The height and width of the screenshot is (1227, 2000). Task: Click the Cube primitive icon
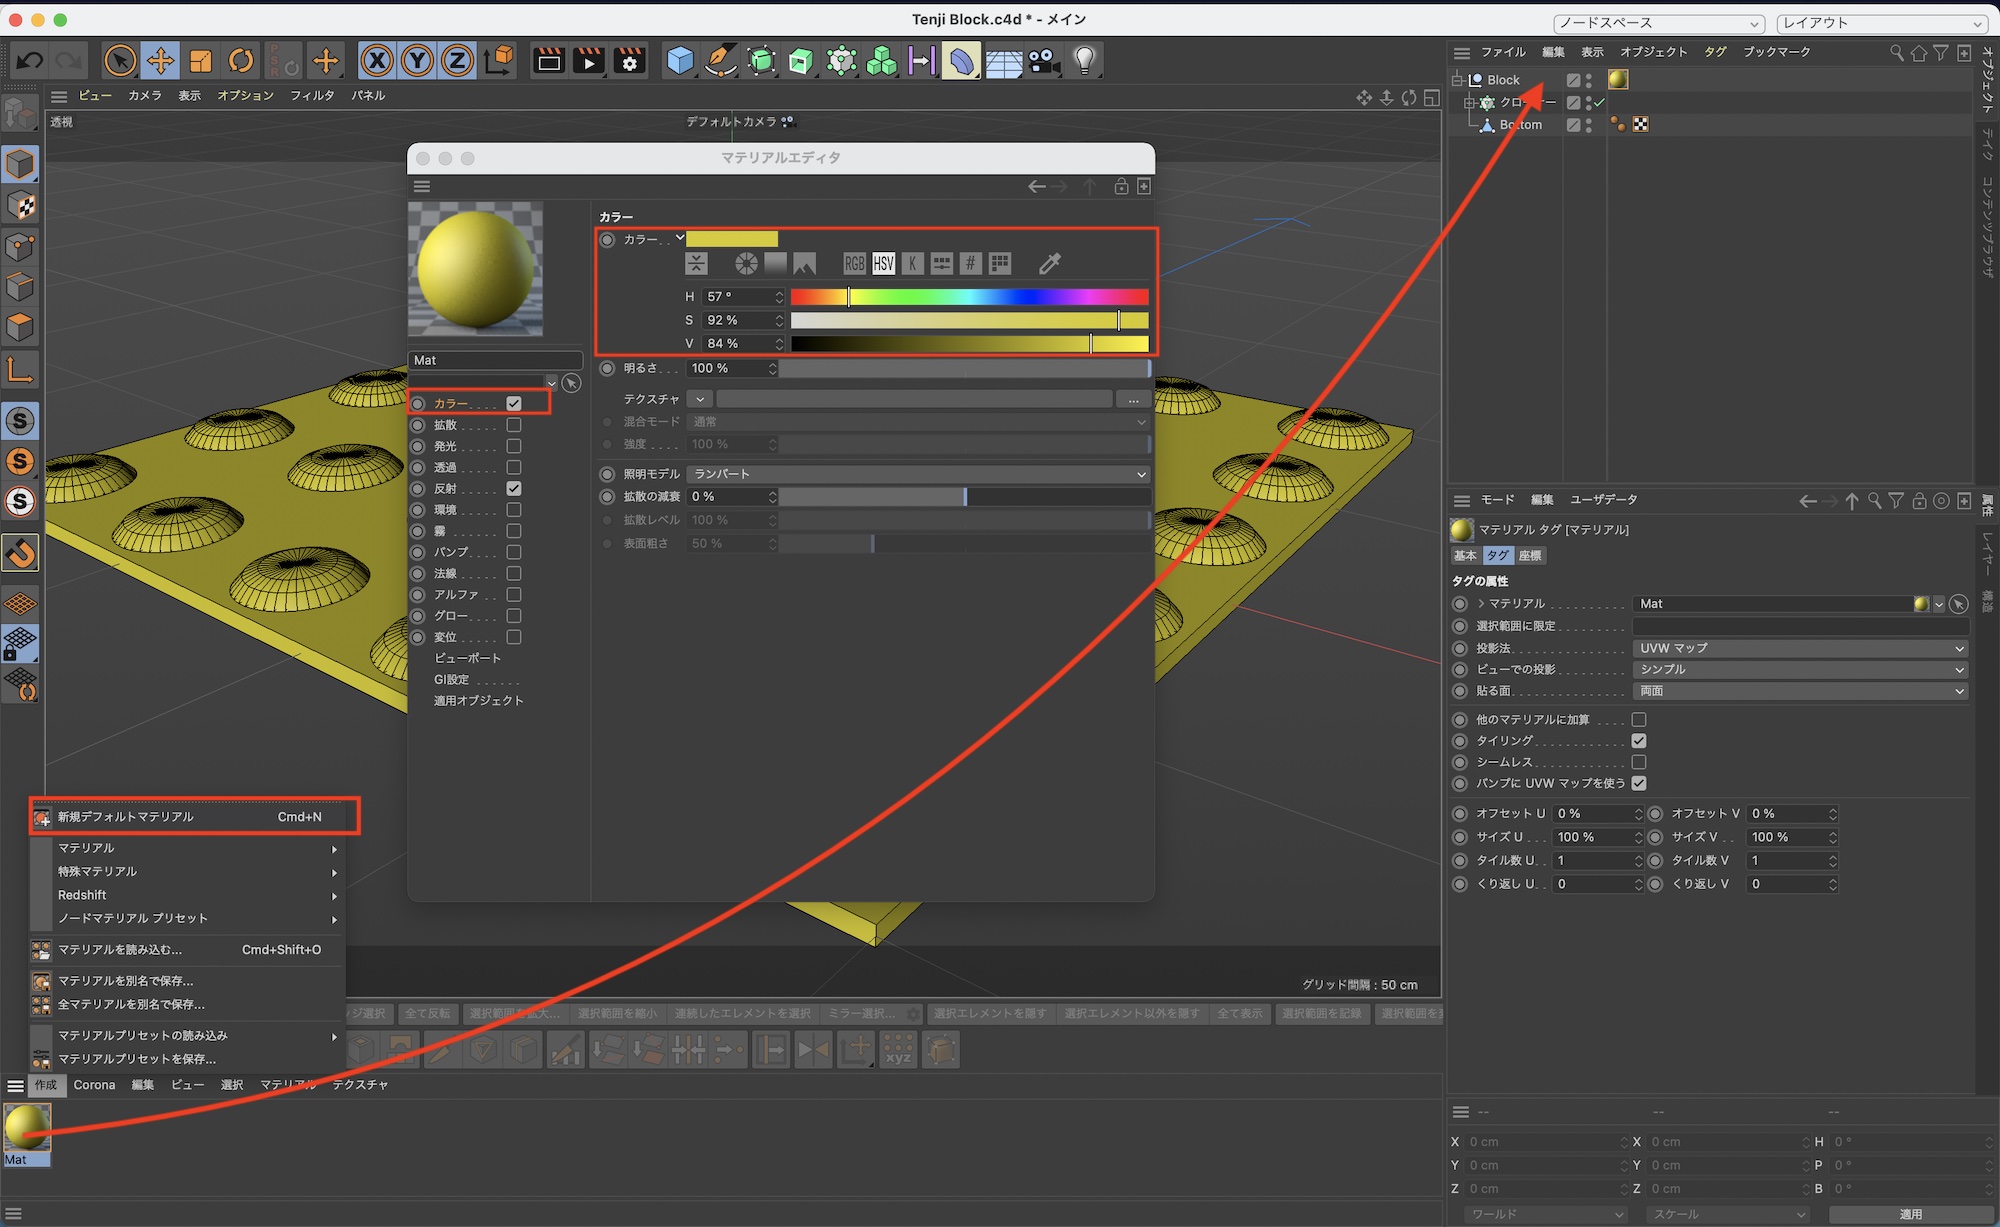[x=680, y=61]
